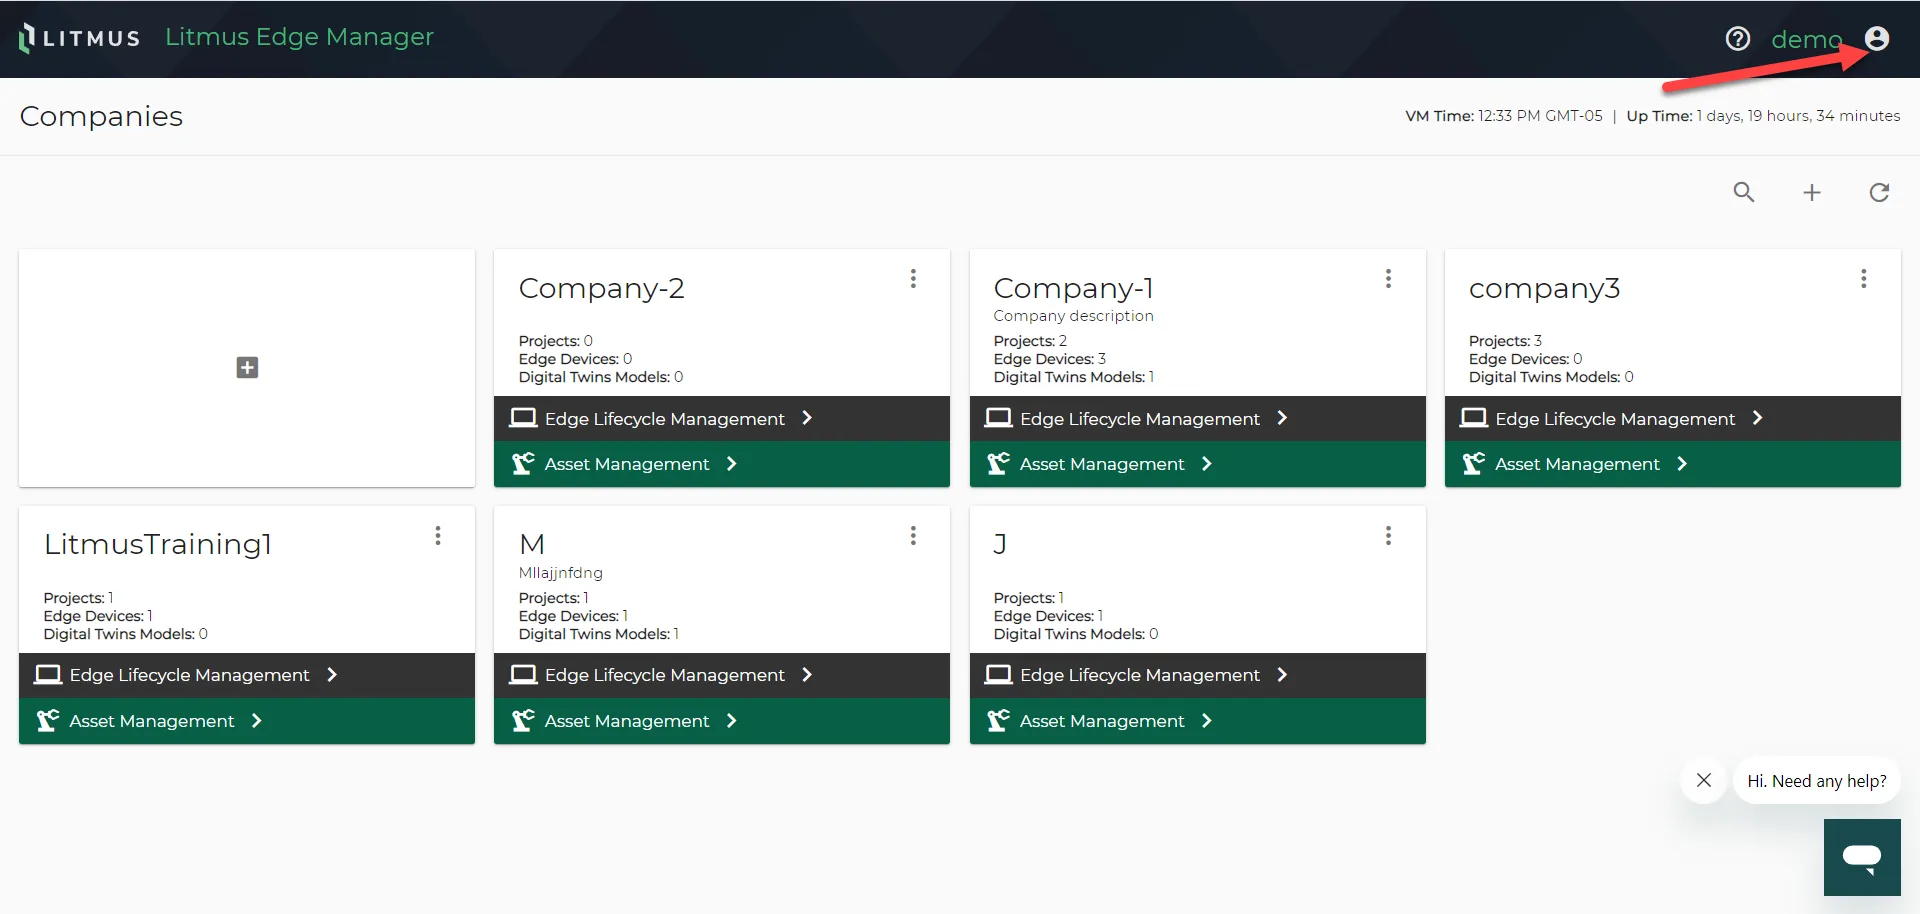The height and width of the screenshot is (914, 1920).
Task: Open Asset Management for company3
Action: pyautogui.click(x=1673, y=464)
